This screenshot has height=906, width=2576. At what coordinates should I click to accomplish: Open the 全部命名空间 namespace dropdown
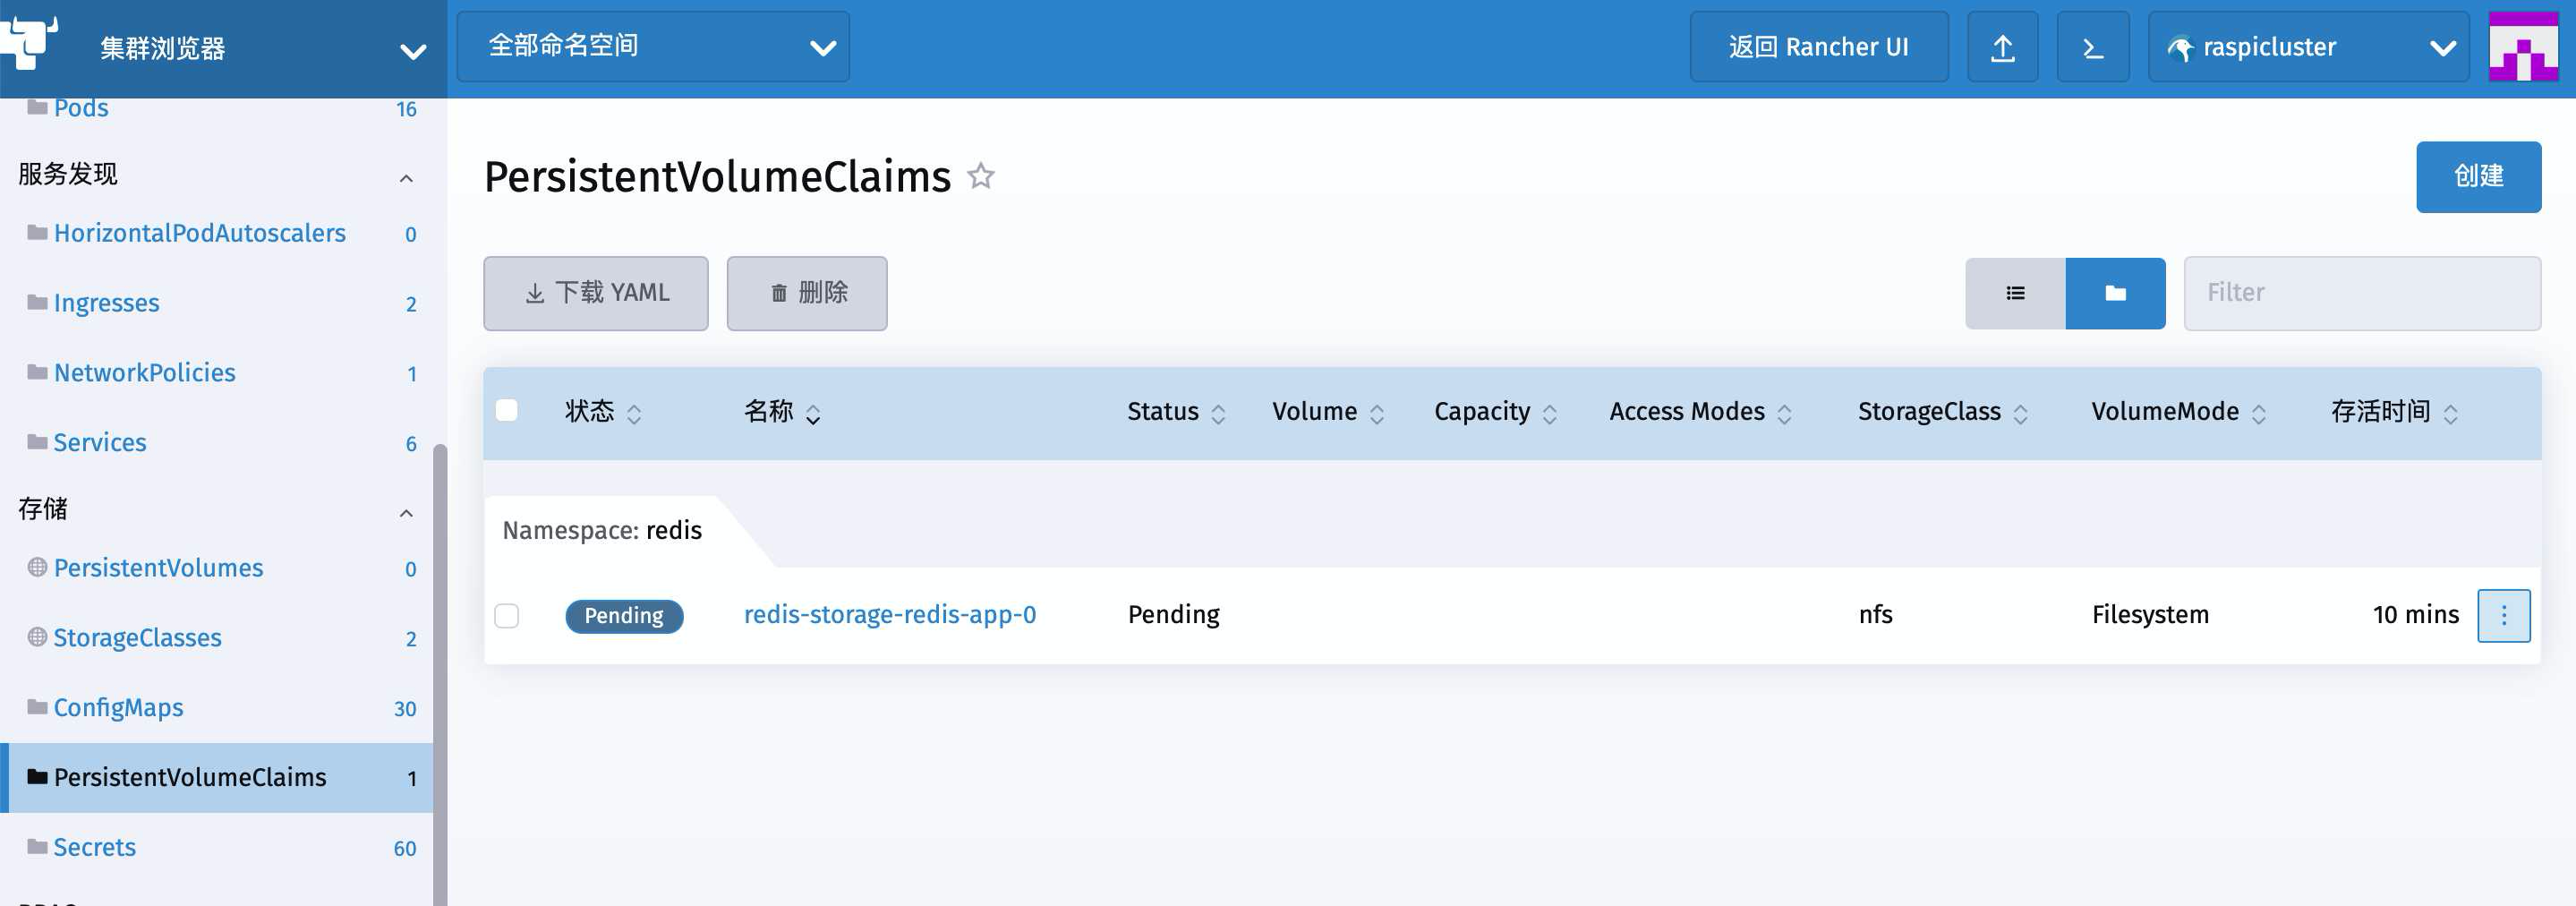pyautogui.click(x=653, y=47)
